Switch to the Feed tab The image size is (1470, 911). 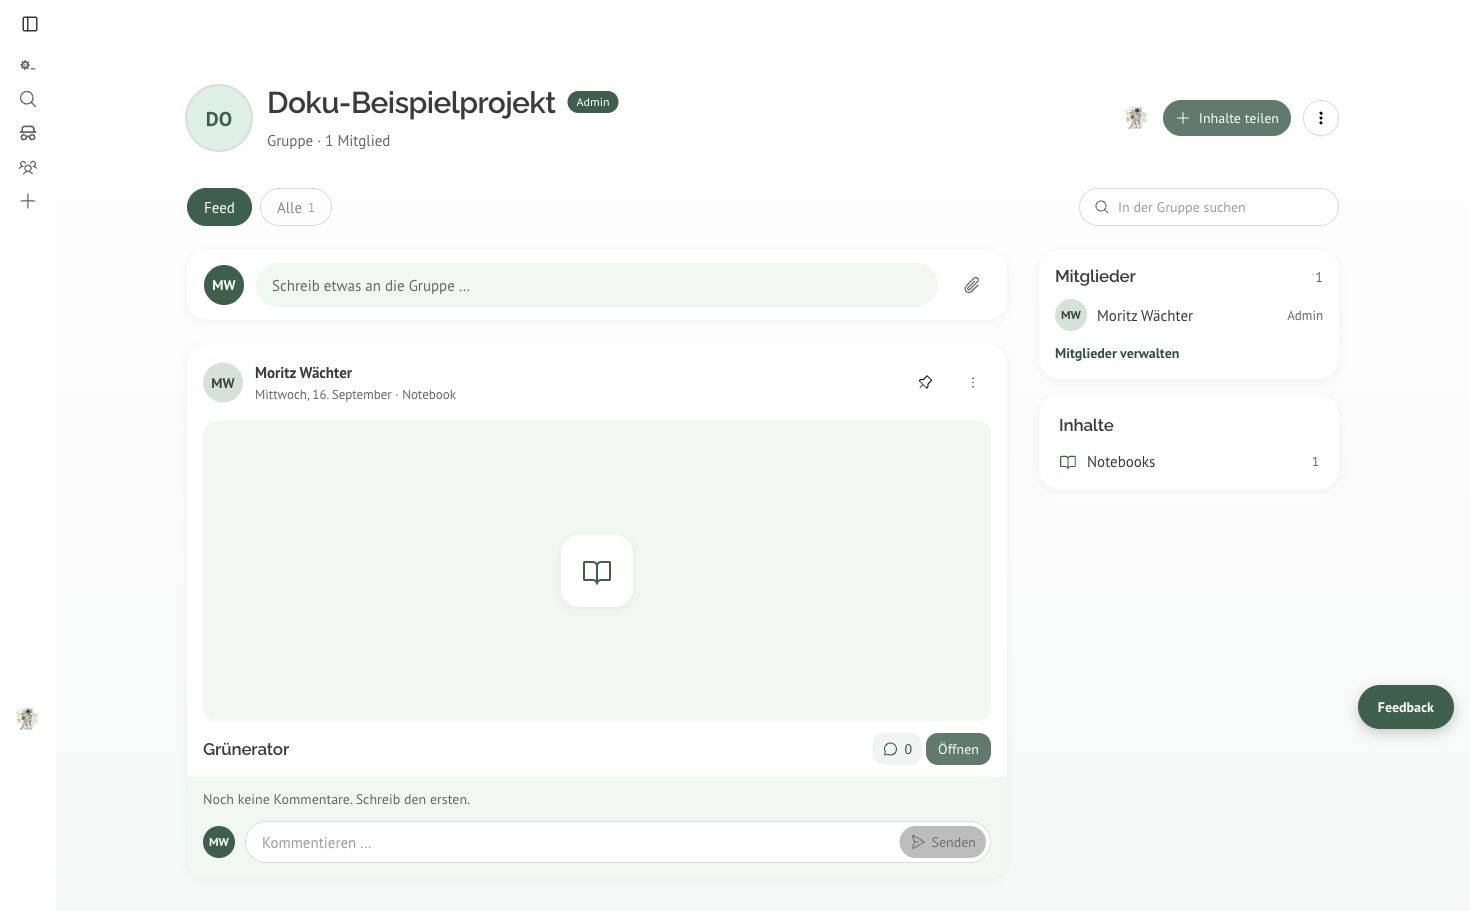point(219,207)
